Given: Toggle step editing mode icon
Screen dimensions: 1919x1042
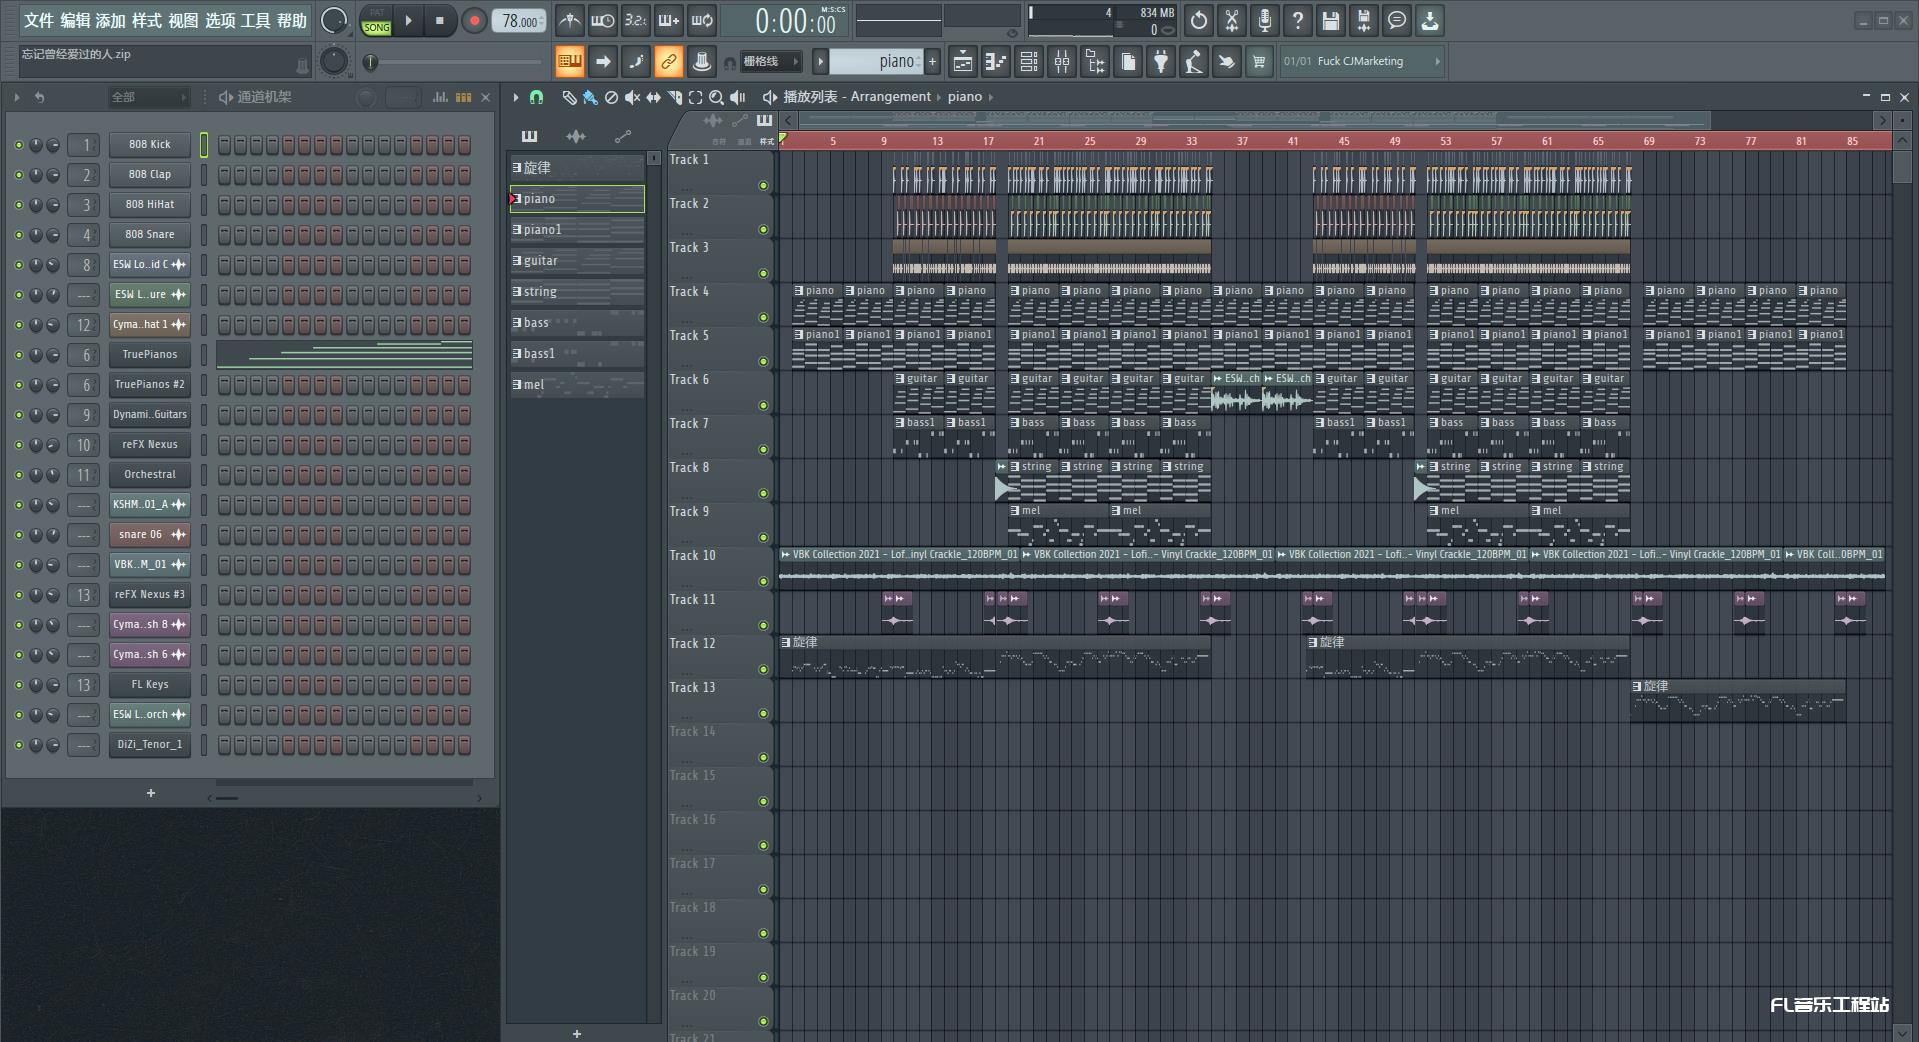Looking at the screenshot, I should 636,62.
